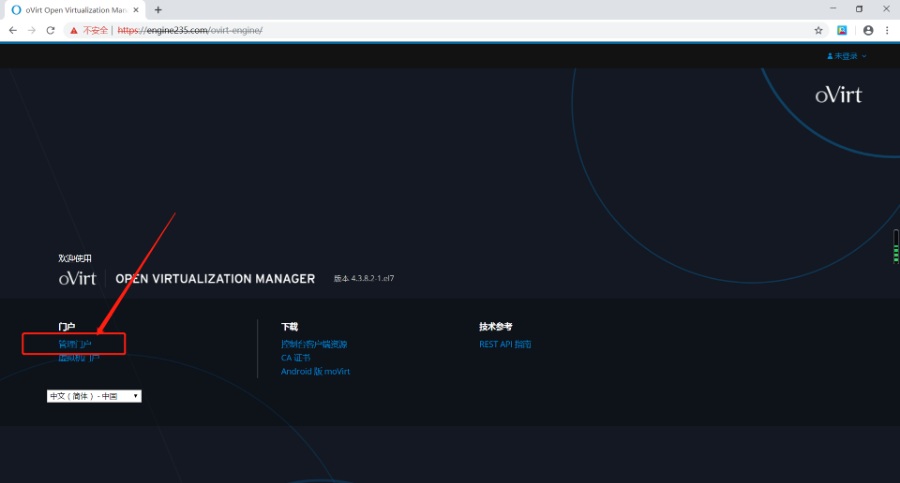Expand the 中文（简体）language dropdown
This screenshot has height=483, width=900.
(x=94, y=396)
